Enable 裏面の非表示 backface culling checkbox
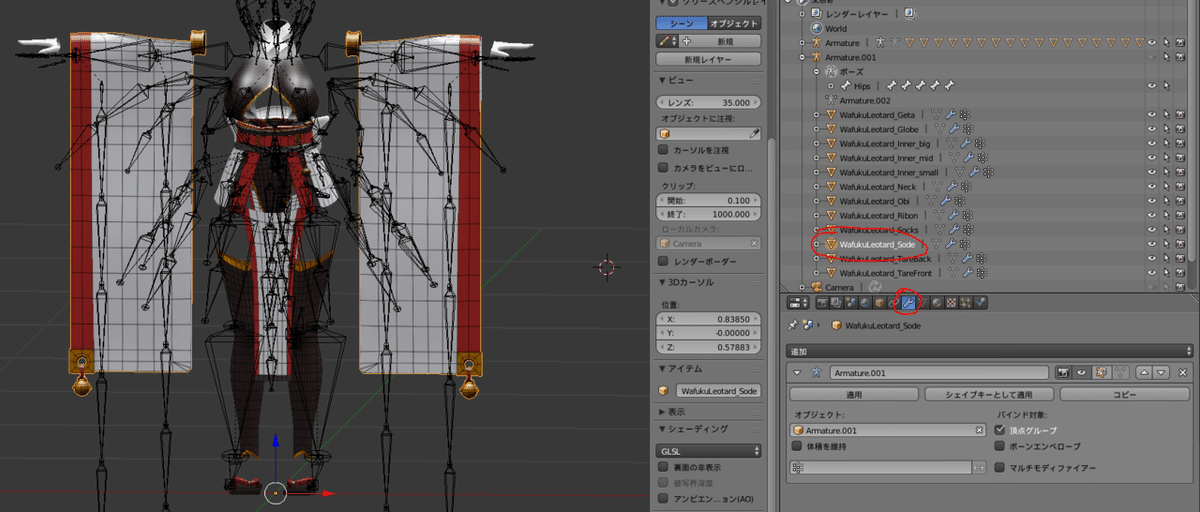The width and height of the screenshot is (1200, 512). (x=663, y=467)
